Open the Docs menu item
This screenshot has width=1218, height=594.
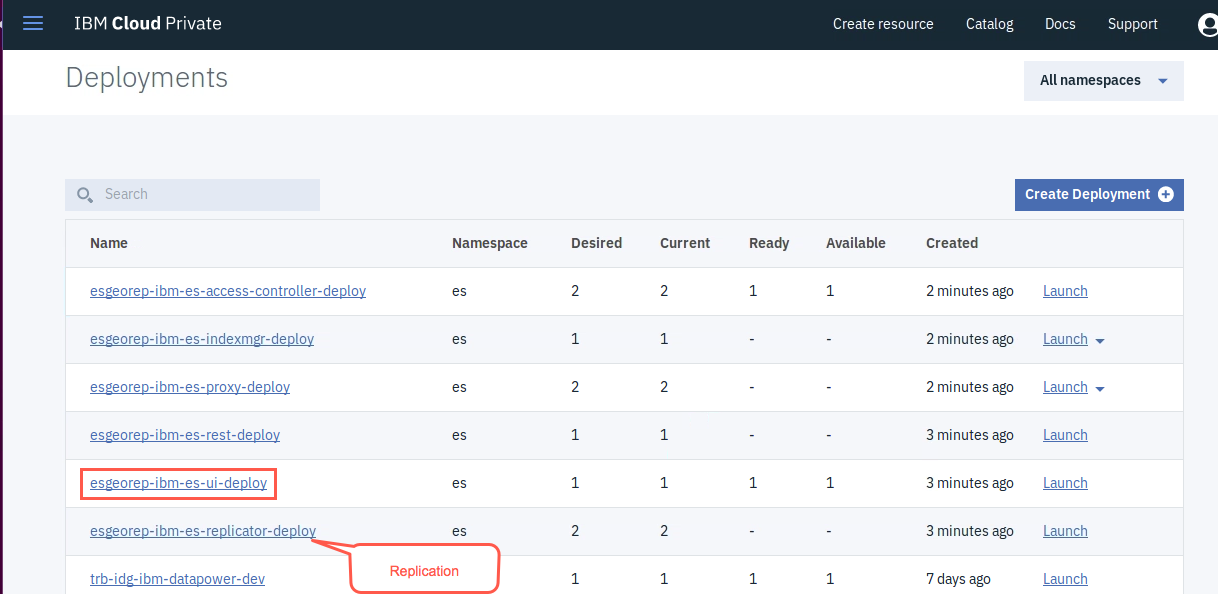pos(1060,24)
